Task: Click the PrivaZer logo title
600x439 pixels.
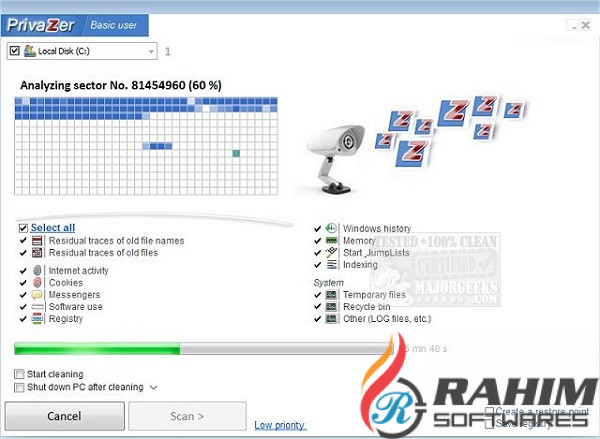Action: coord(40,25)
